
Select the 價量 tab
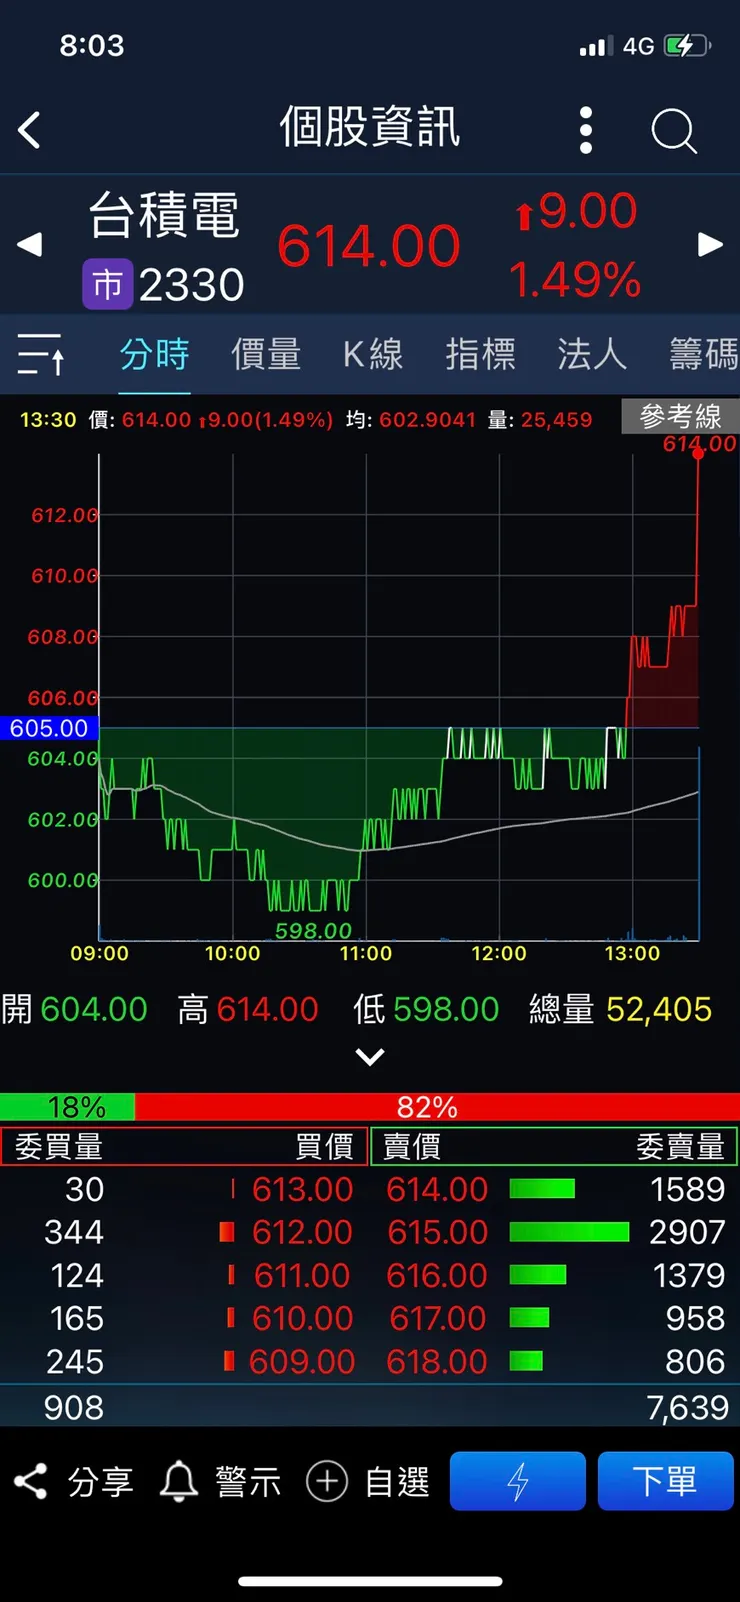pyautogui.click(x=266, y=354)
